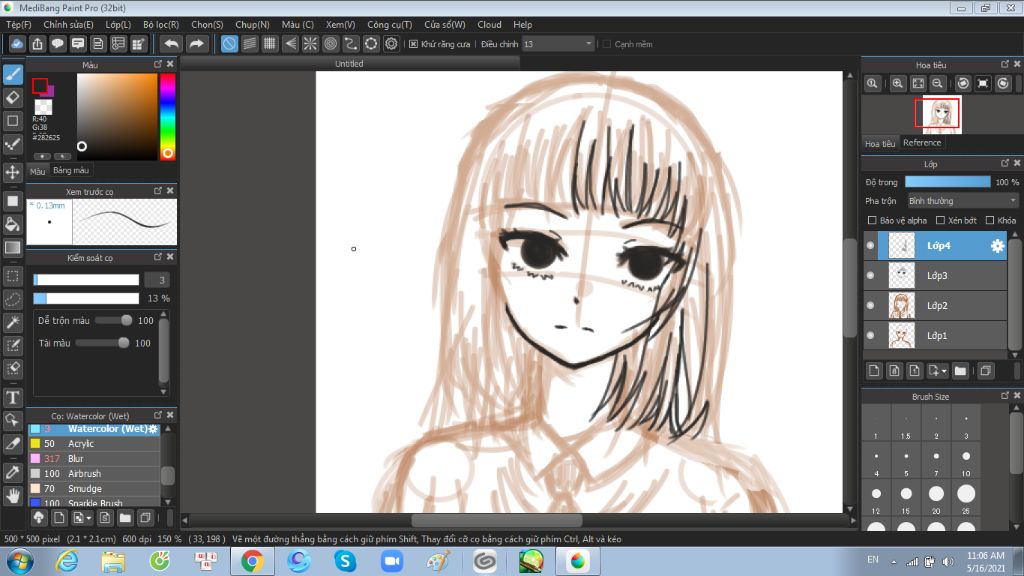The height and width of the screenshot is (576, 1024).
Task: Fit canvas to window in the Navigator
Action: [x=918, y=84]
